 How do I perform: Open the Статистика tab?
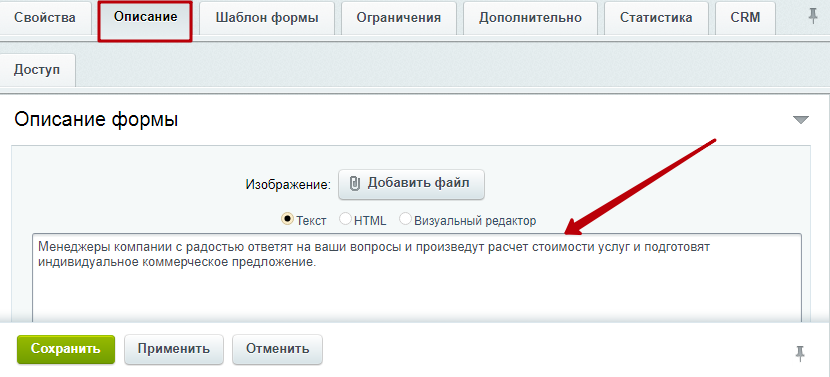click(656, 17)
